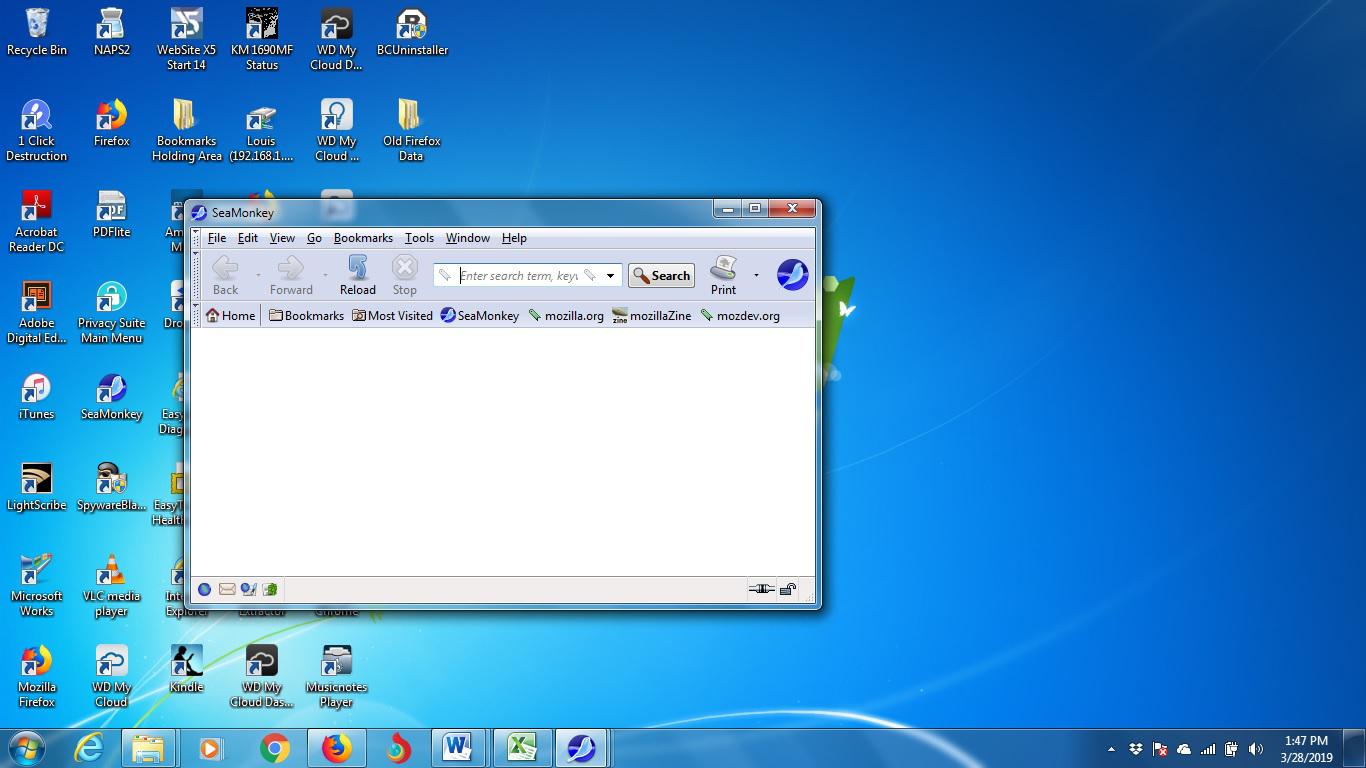
Task: Select the Musicnotes Player desktop icon
Action: pyautogui.click(x=336, y=677)
